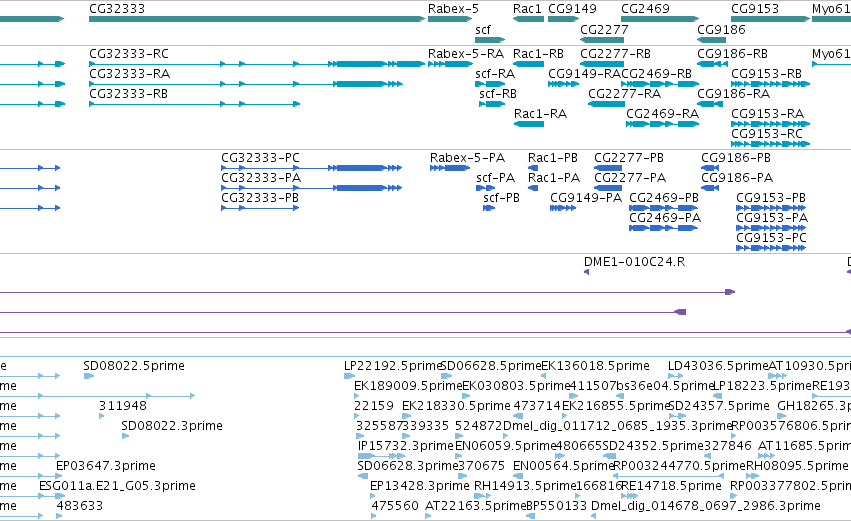The height and width of the screenshot is (521, 851).
Task: Select transcript scf-RB
Action: [x=498, y=93]
